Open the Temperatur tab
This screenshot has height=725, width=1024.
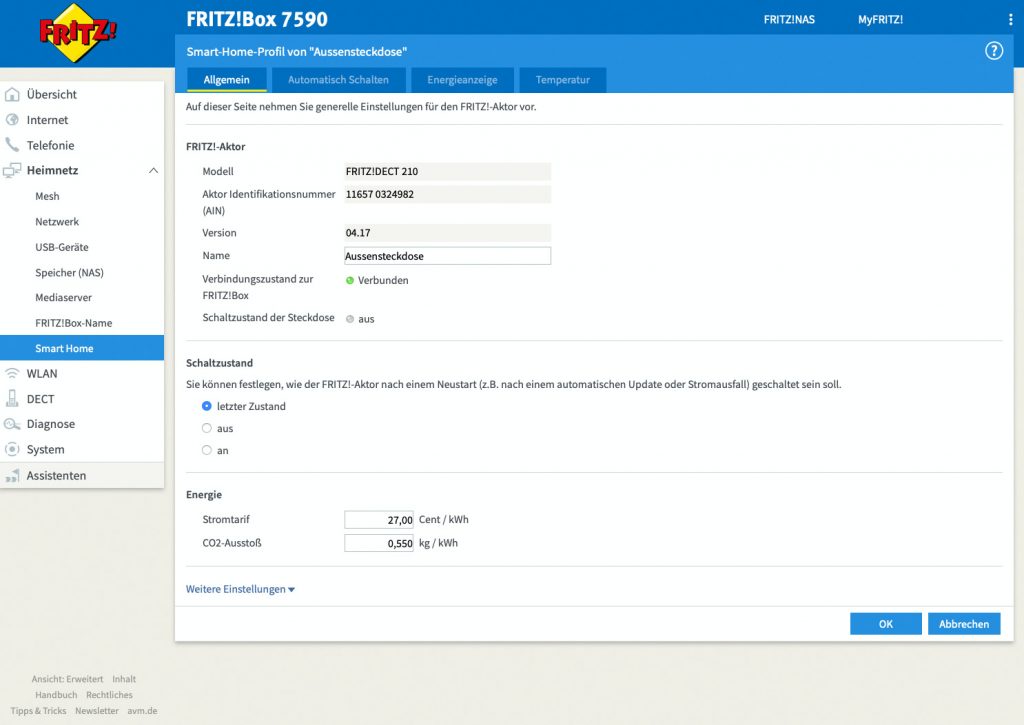coord(563,80)
